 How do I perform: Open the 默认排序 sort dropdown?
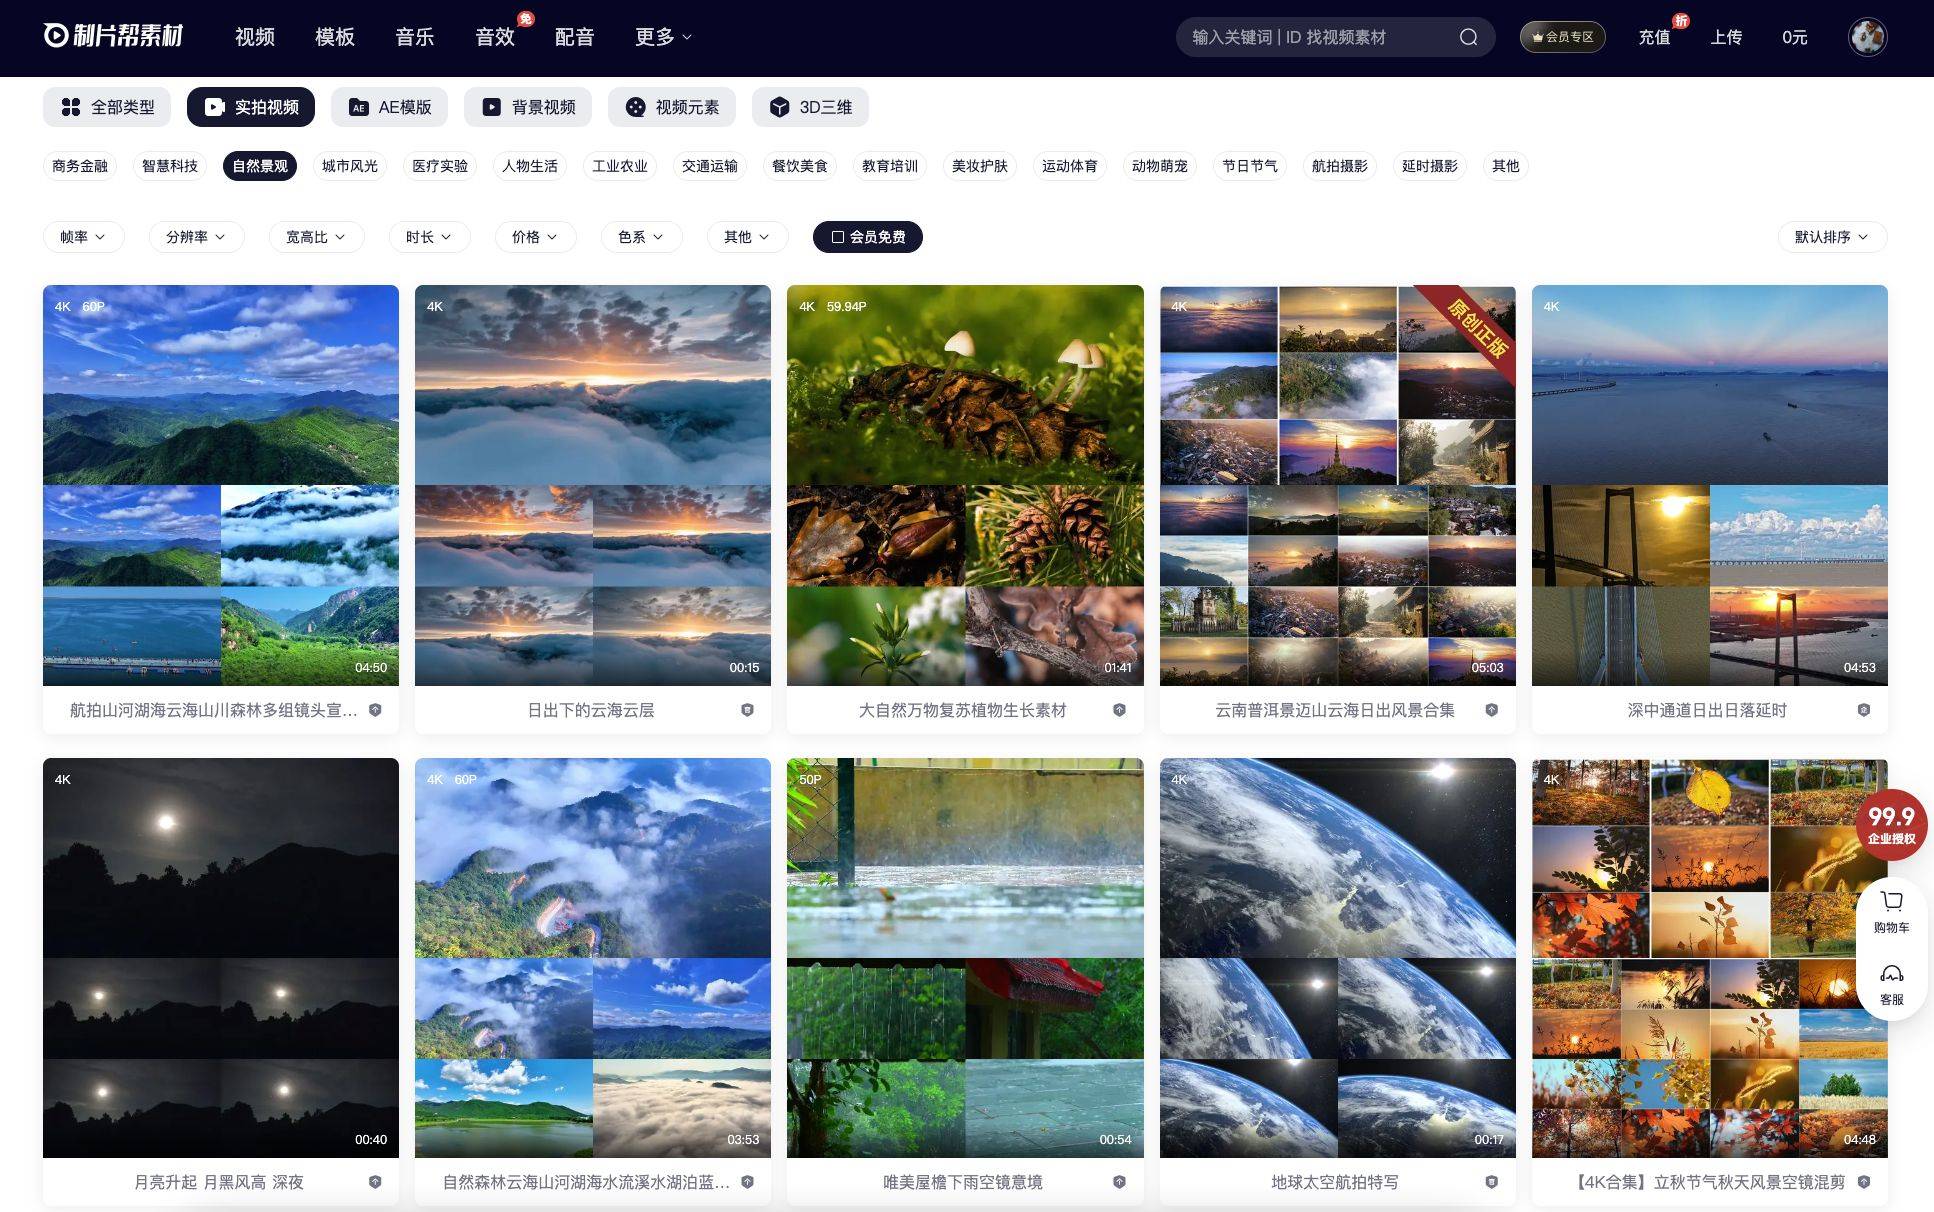tap(1831, 237)
